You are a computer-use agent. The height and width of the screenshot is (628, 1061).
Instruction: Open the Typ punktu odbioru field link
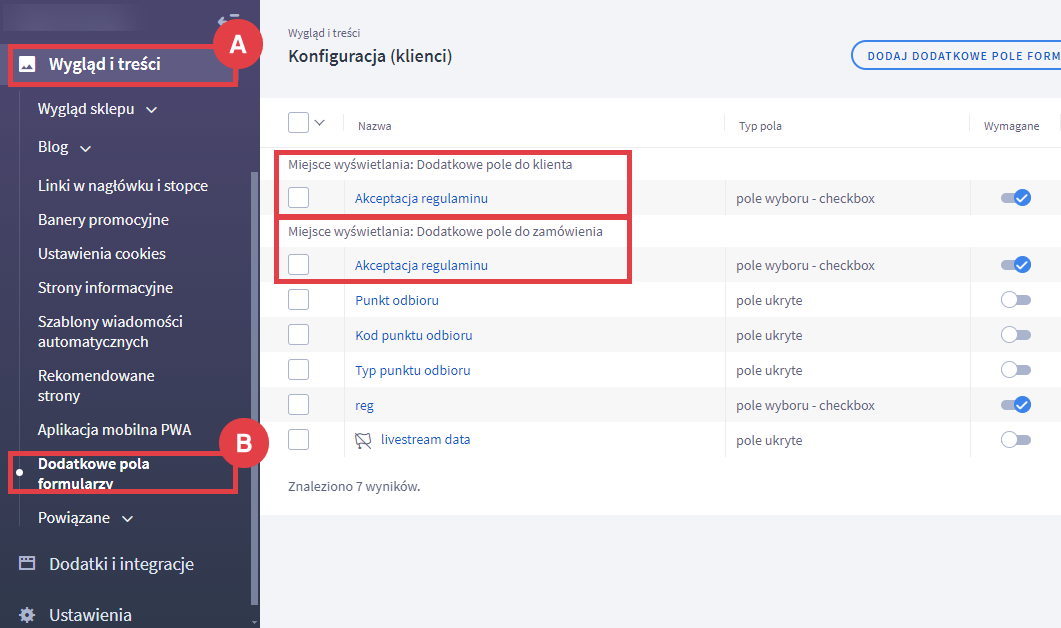[412, 370]
